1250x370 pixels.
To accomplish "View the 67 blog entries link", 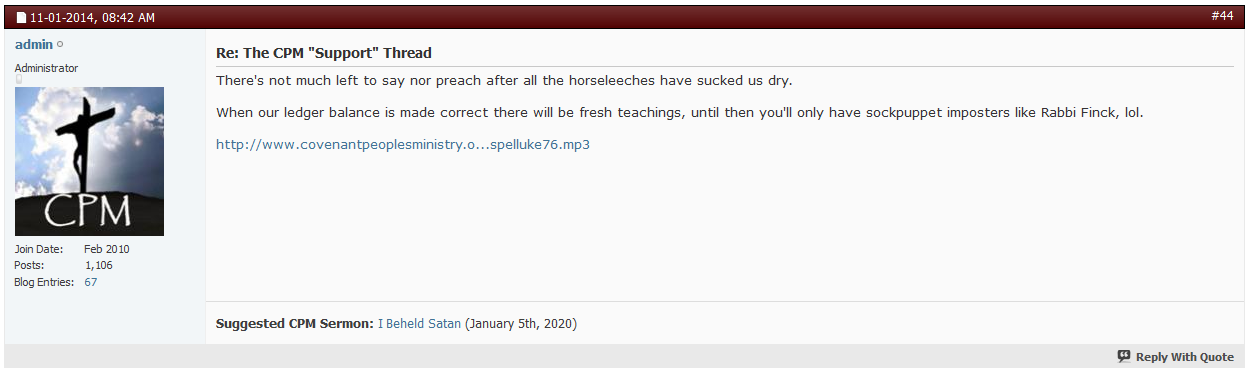I will 91,282.
